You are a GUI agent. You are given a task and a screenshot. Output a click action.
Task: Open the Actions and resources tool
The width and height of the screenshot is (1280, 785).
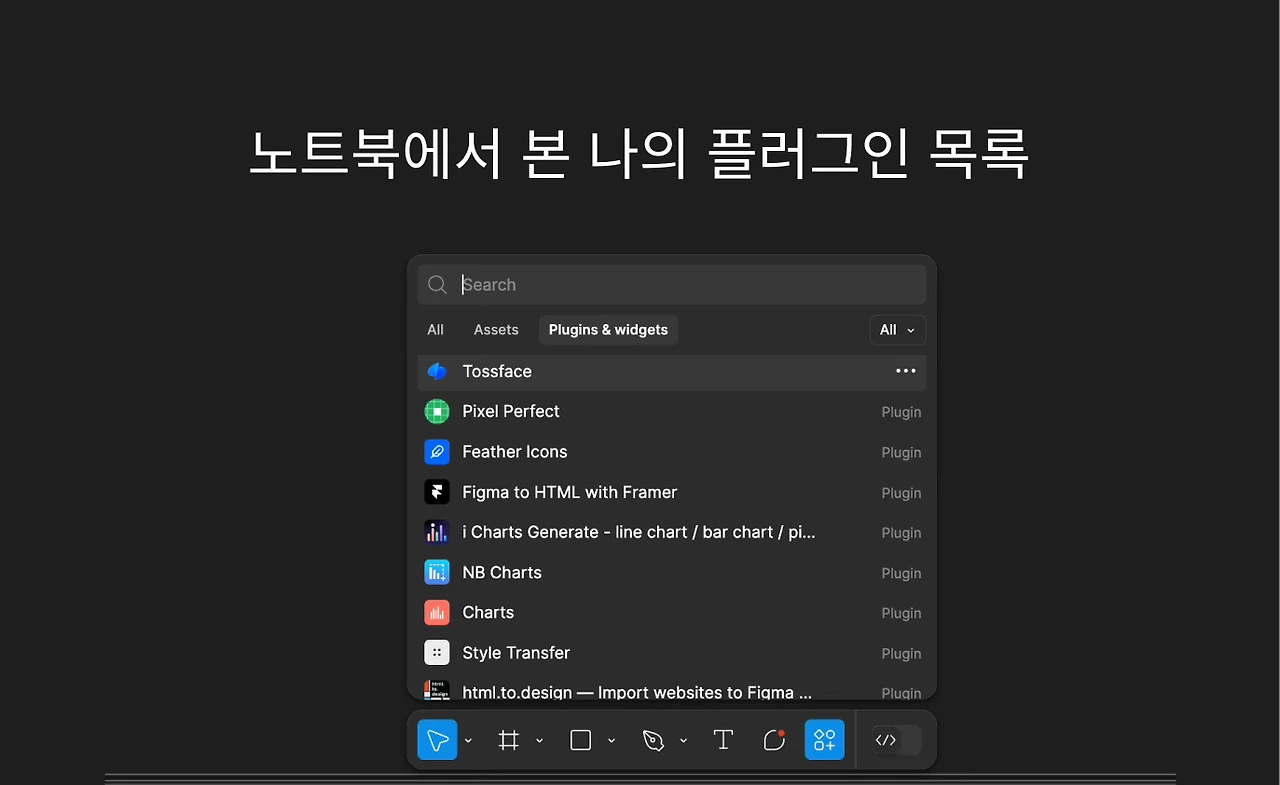click(825, 740)
